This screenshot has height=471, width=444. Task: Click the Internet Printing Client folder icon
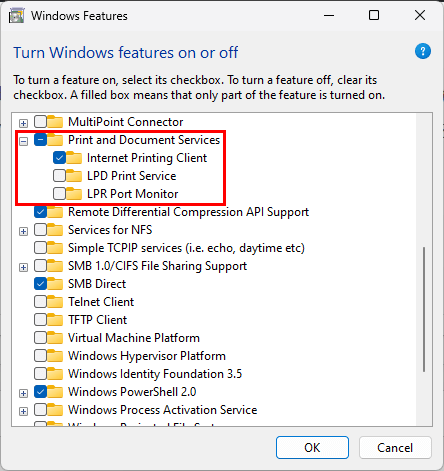click(x=74, y=158)
